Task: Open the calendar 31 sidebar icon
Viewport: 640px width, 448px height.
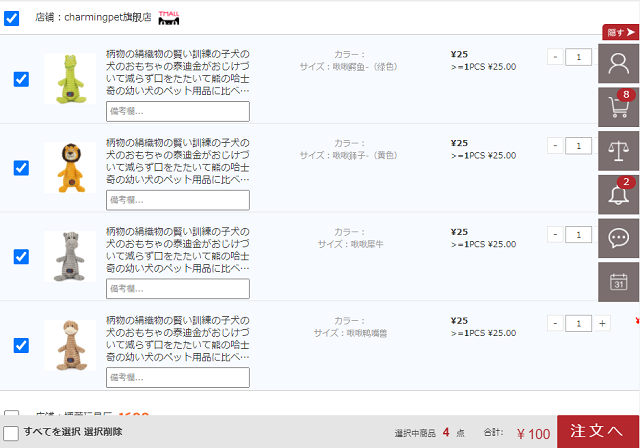Action: tap(618, 282)
